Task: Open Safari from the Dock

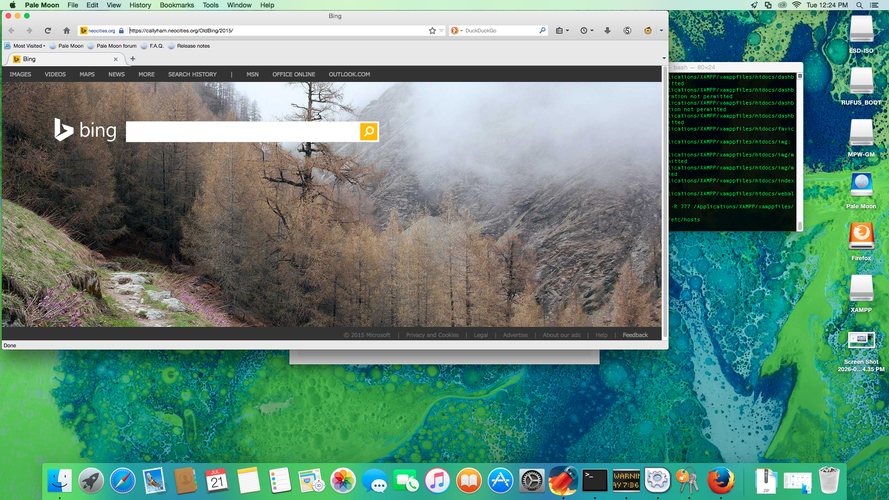Action: point(122,481)
